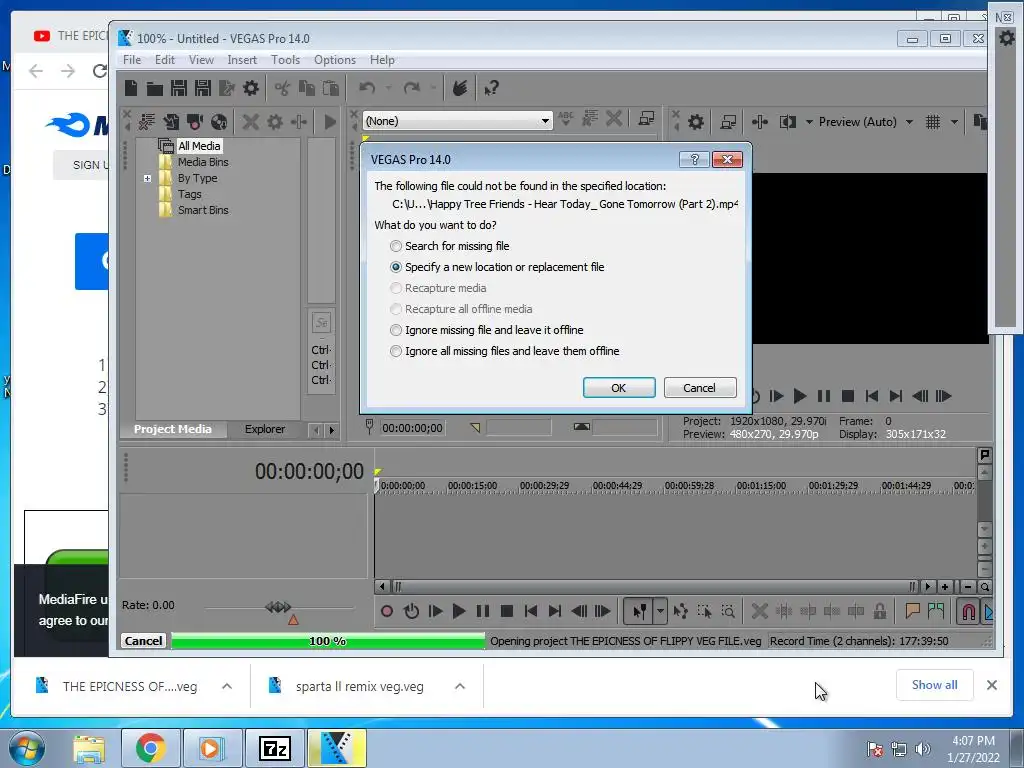This screenshot has height=768, width=1024.
Task: Select Specify a new location or replacement file
Action: pos(497,267)
